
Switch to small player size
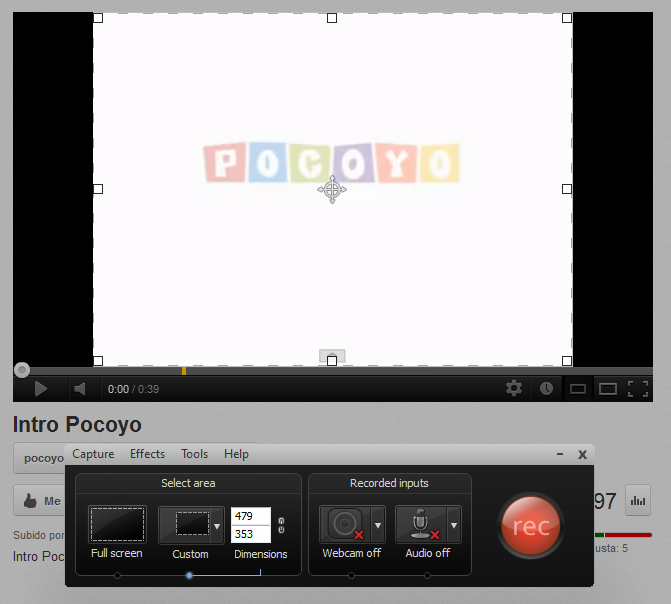tap(578, 389)
